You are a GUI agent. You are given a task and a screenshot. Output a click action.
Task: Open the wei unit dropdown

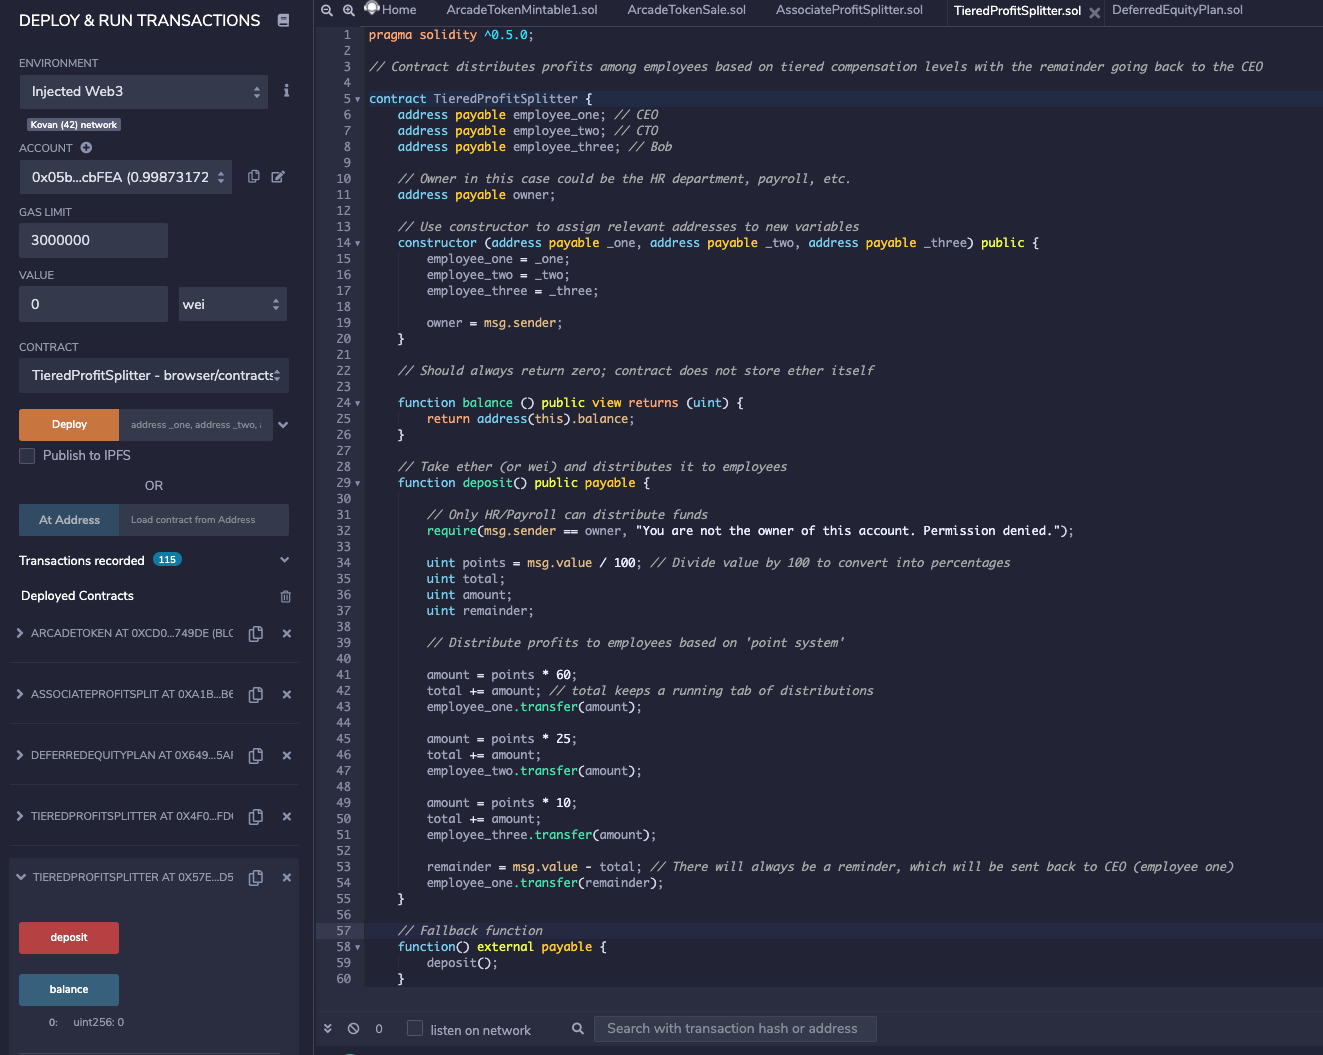pyautogui.click(x=232, y=304)
